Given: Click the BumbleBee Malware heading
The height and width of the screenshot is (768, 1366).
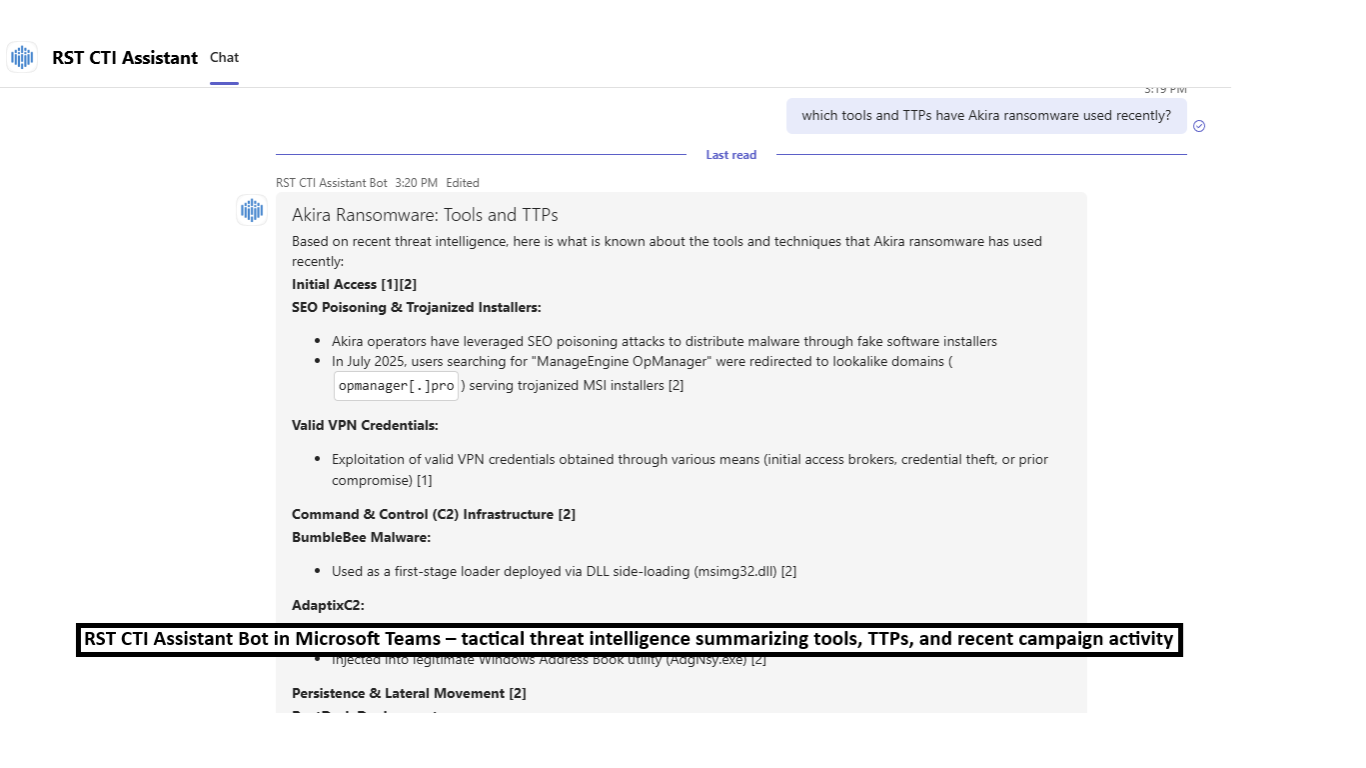Looking at the screenshot, I should tap(361, 537).
